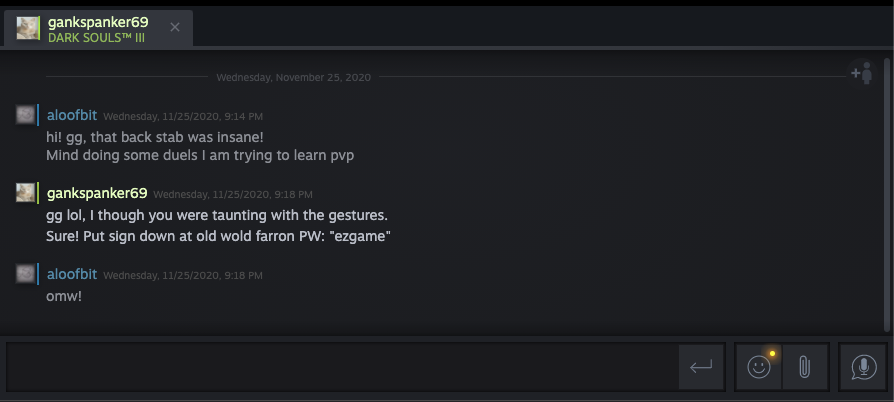
Task: Click the gankspanker69 username in chat
Action: click(x=97, y=193)
